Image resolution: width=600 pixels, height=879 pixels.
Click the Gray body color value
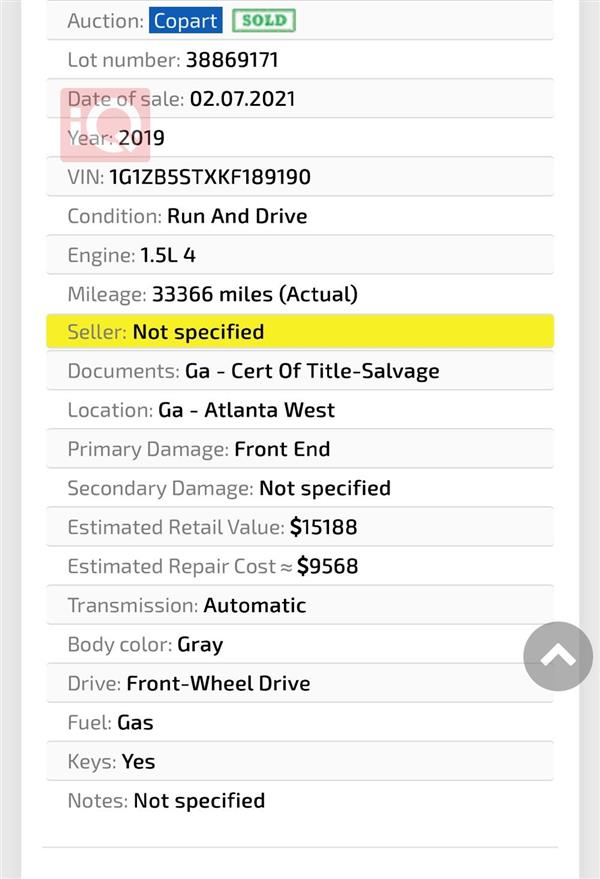pyautogui.click(x=200, y=645)
